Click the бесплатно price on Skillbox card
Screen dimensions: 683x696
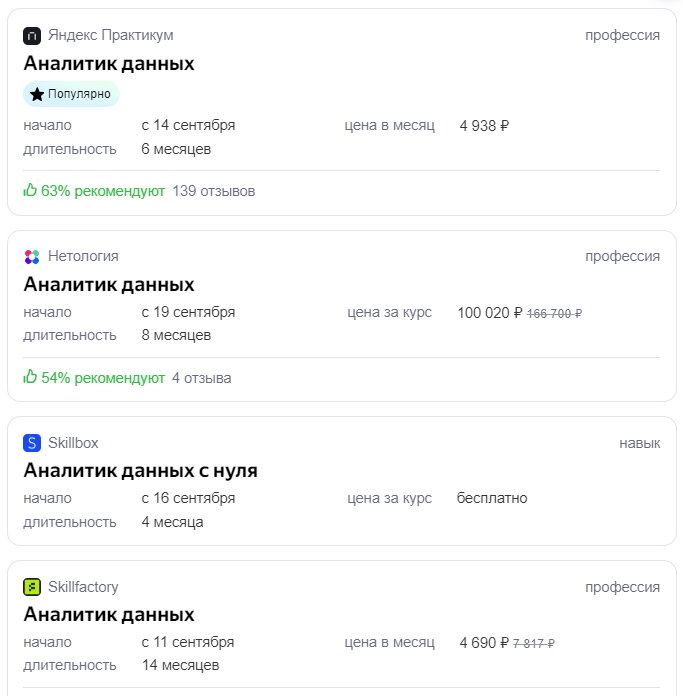click(492, 498)
